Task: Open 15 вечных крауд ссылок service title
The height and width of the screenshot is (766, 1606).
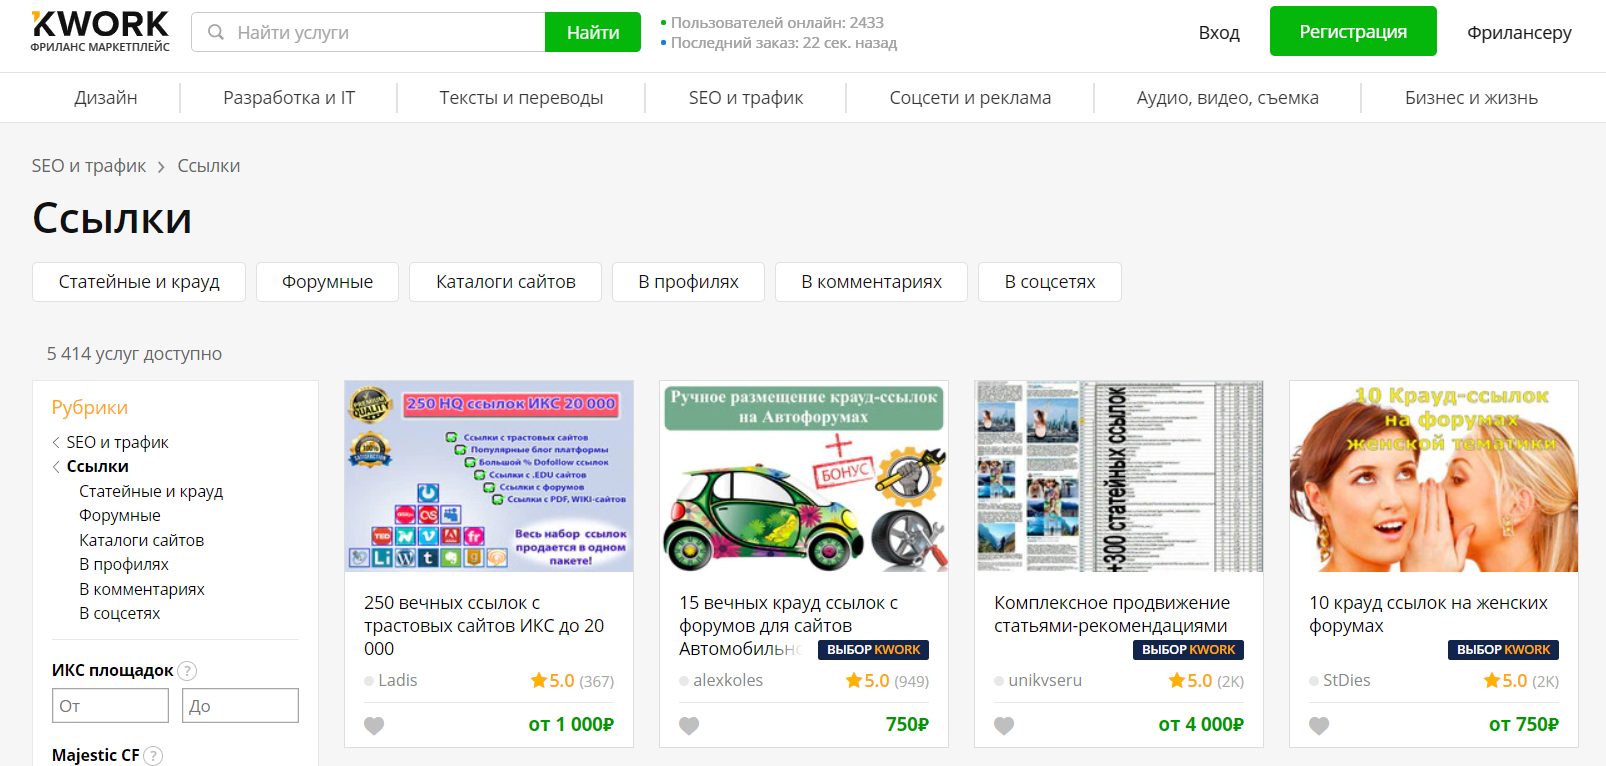Action: coord(788,626)
